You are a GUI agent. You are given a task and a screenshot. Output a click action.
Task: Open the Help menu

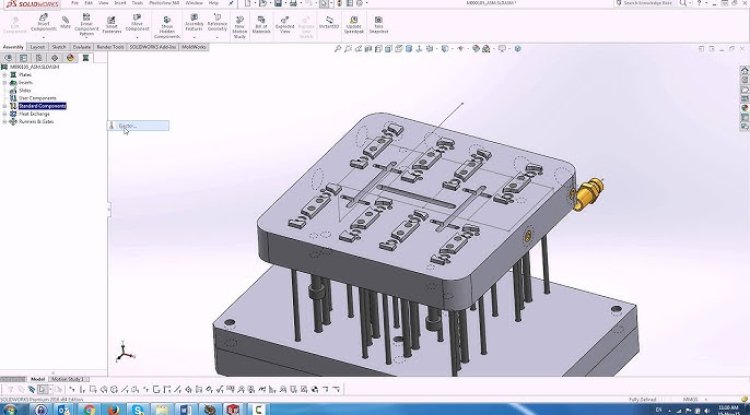[x=213, y=3]
